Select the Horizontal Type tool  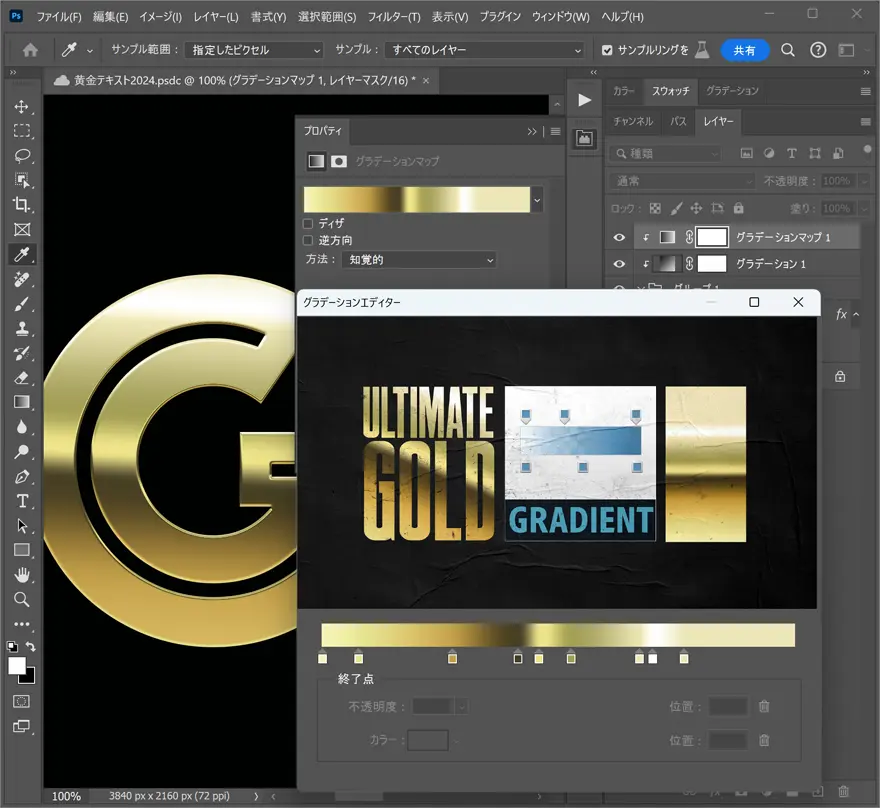(22, 501)
